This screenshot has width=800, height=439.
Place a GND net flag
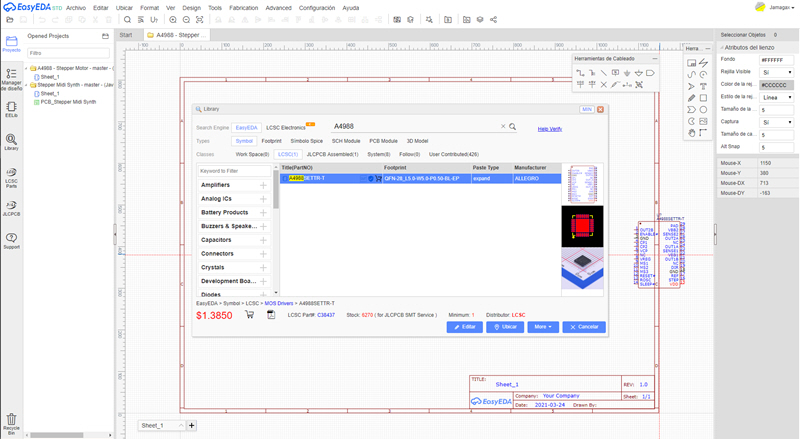(627, 73)
